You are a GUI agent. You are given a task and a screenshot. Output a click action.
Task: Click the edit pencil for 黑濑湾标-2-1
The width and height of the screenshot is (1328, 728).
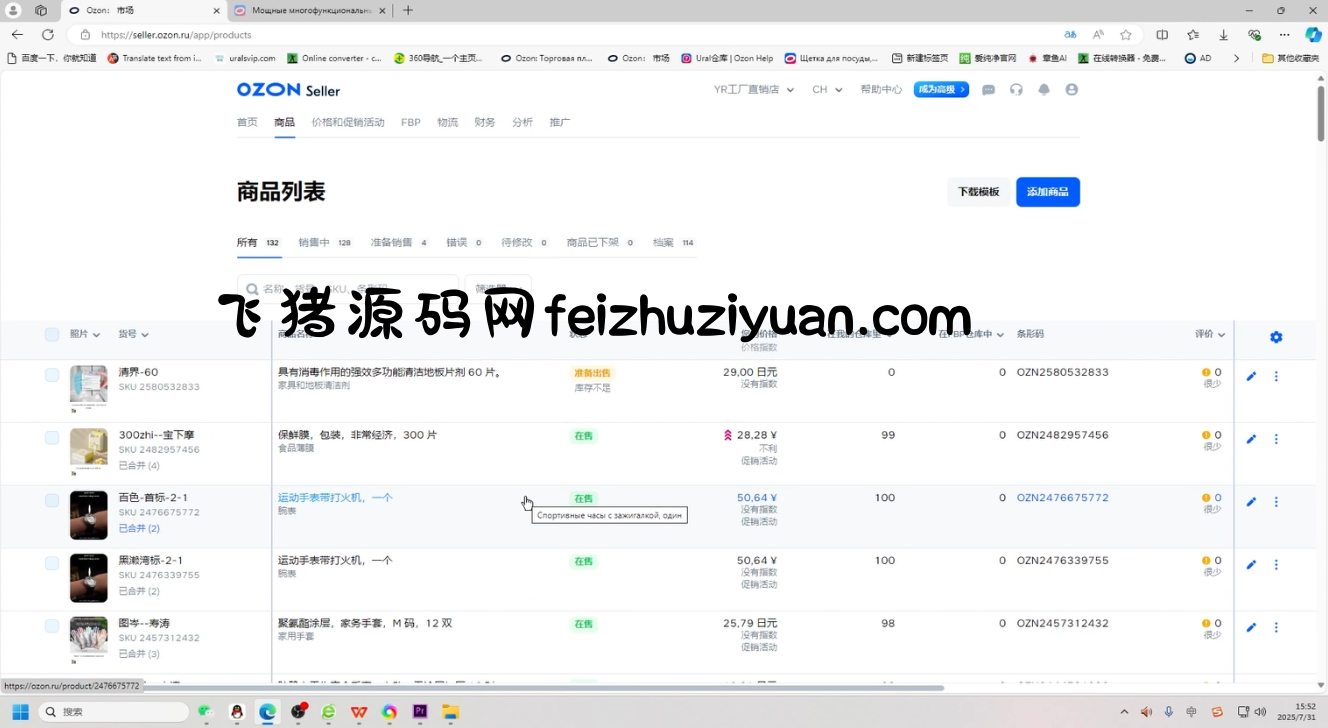1251,565
